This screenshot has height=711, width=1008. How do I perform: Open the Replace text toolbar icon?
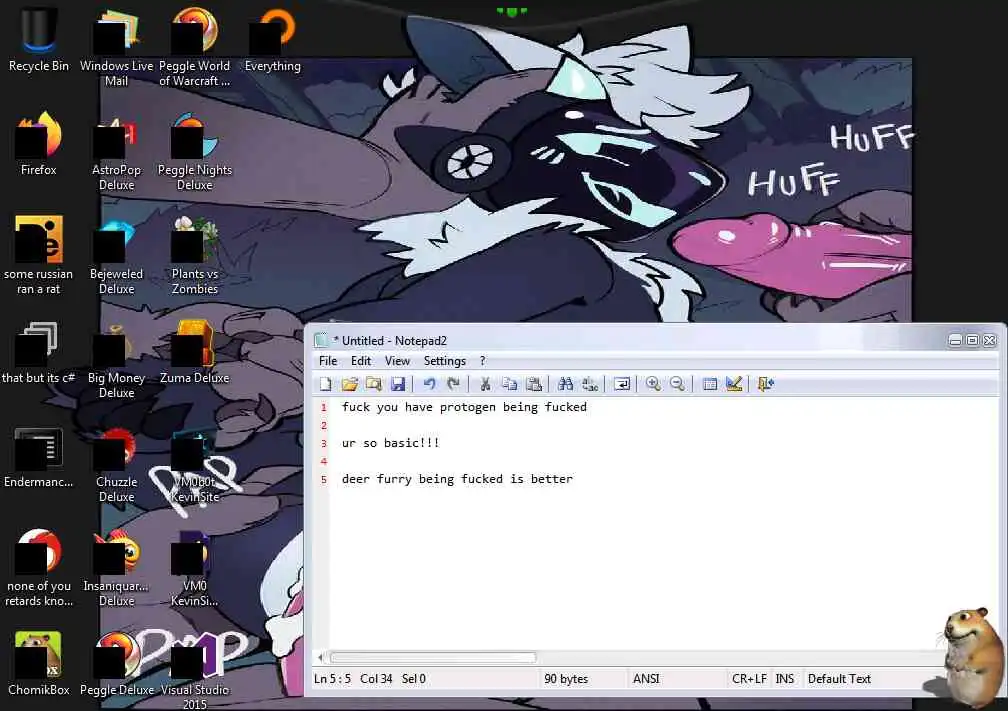(x=590, y=384)
